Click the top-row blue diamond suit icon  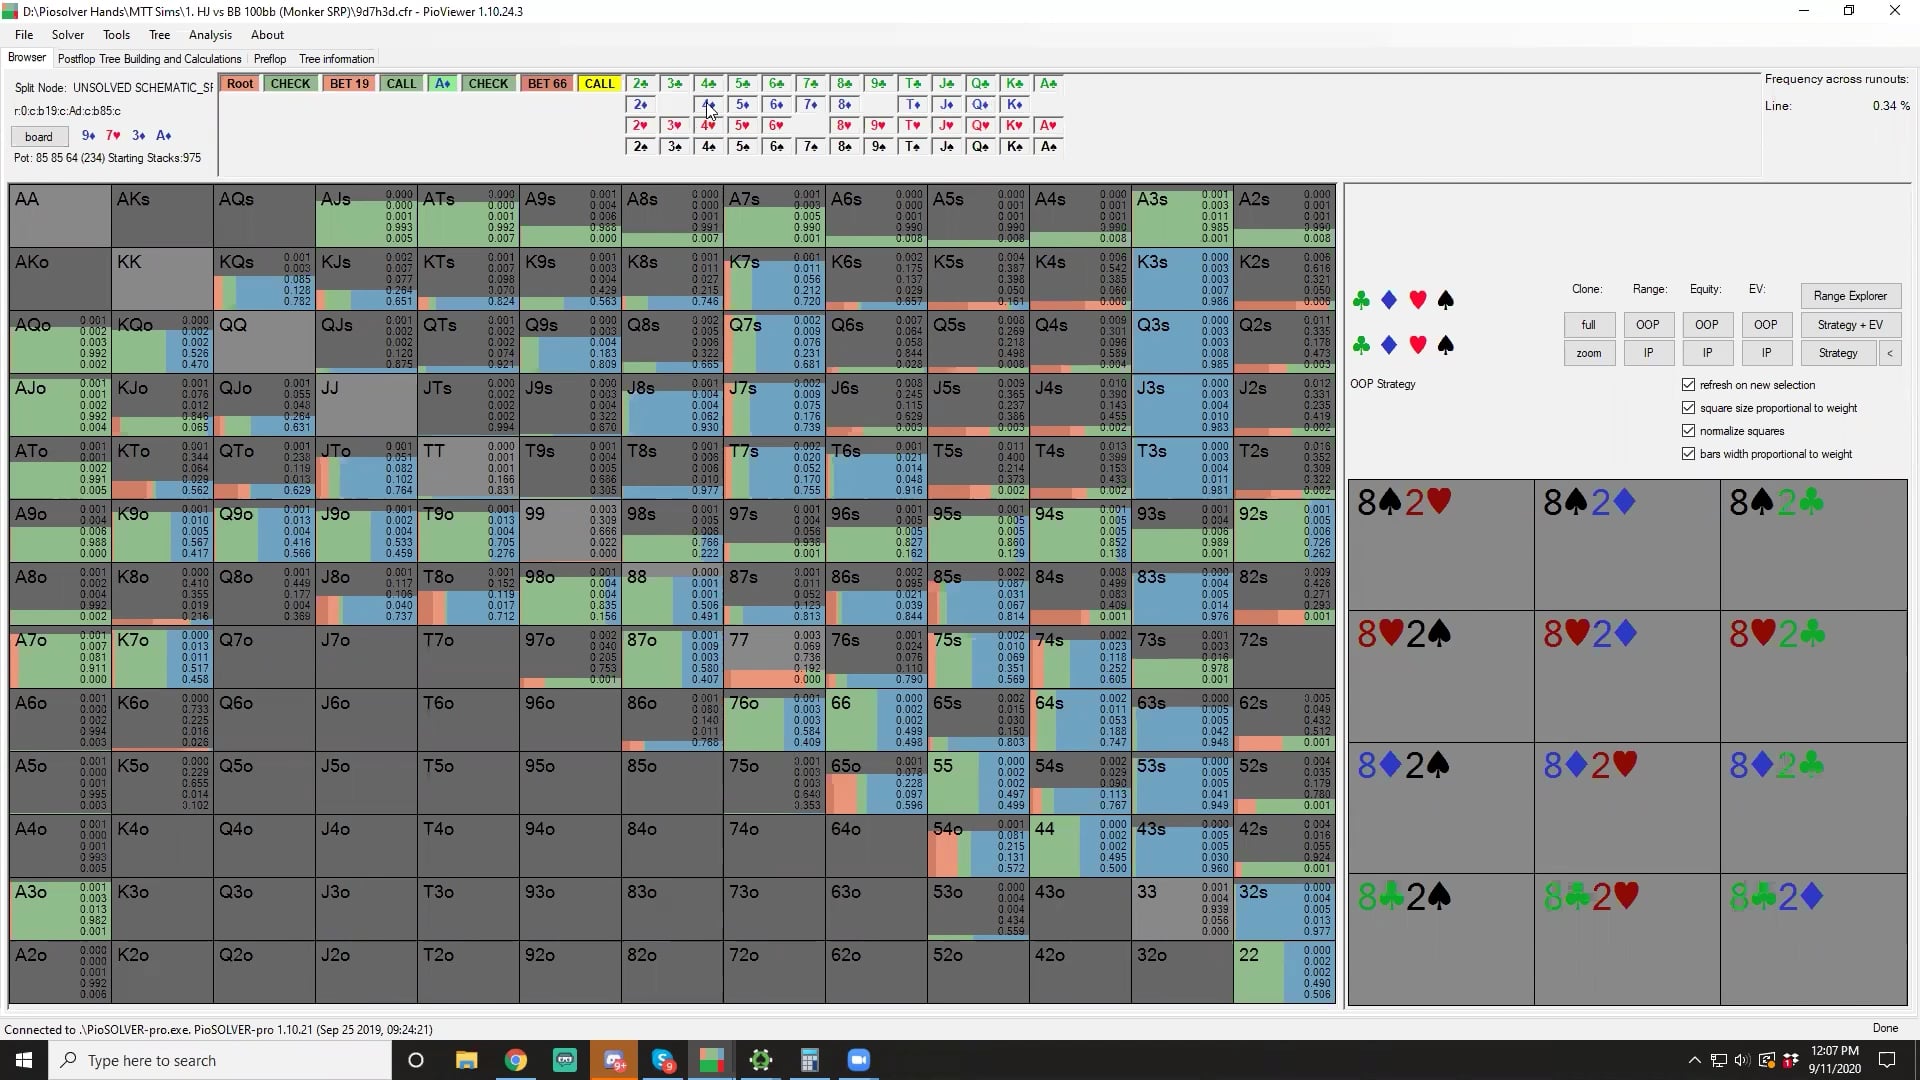click(1389, 300)
